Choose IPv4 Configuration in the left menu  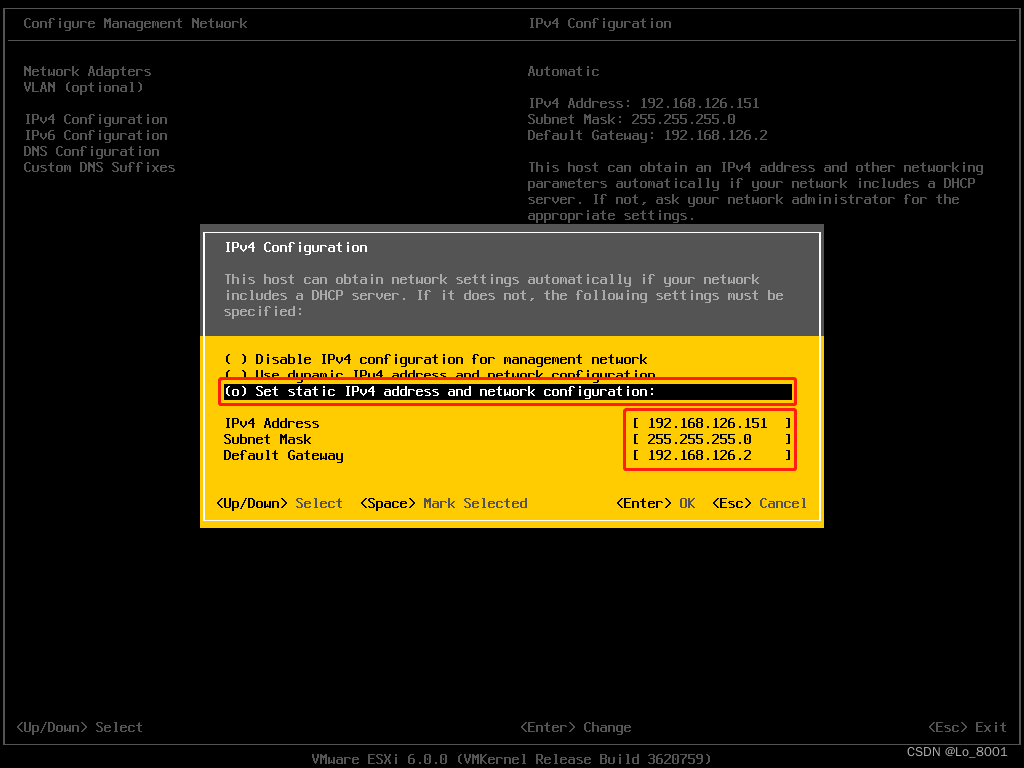pos(96,120)
